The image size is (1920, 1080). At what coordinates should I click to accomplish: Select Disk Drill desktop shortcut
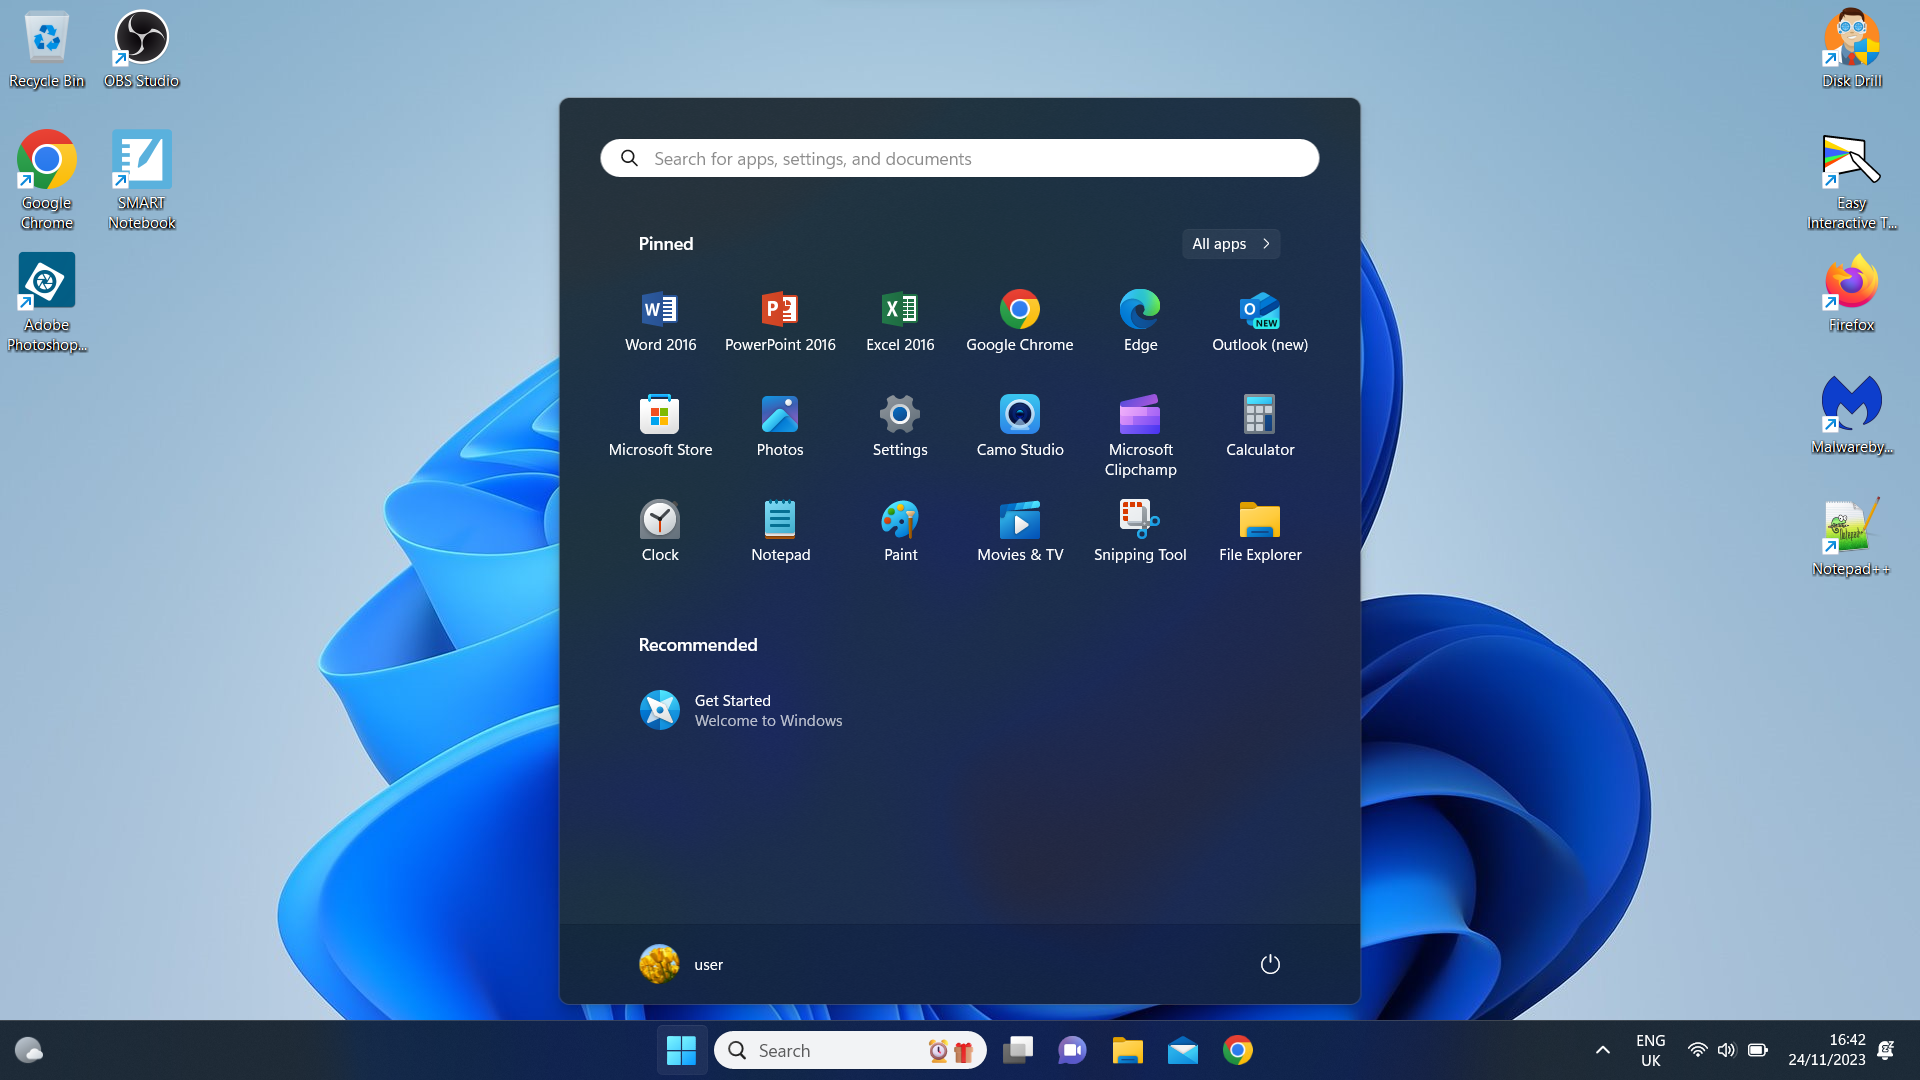click(1851, 49)
